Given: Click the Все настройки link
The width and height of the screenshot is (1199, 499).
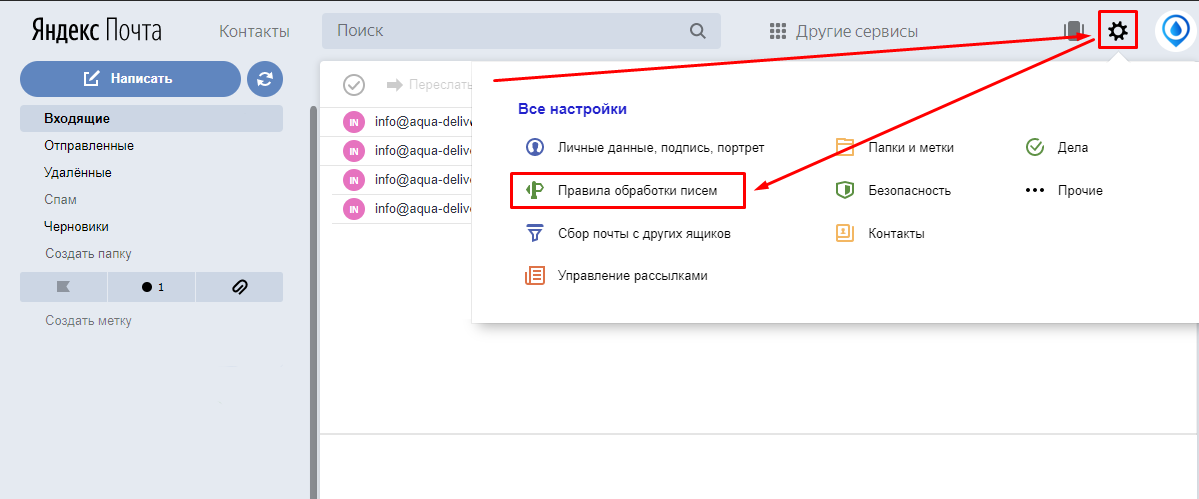Looking at the screenshot, I should tap(572, 109).
